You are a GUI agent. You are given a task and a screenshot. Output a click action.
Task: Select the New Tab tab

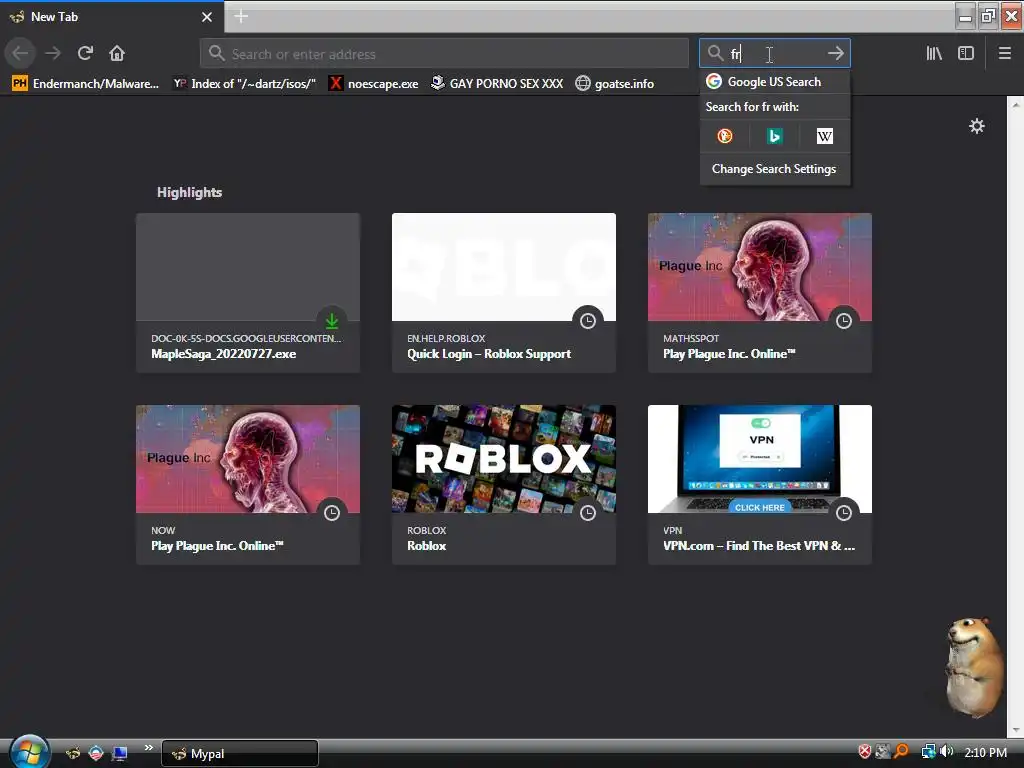coord(112,17)
